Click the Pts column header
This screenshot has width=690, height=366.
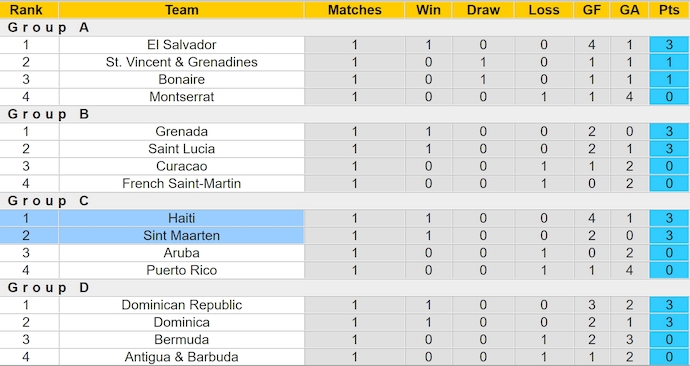(x=669, y=10)
